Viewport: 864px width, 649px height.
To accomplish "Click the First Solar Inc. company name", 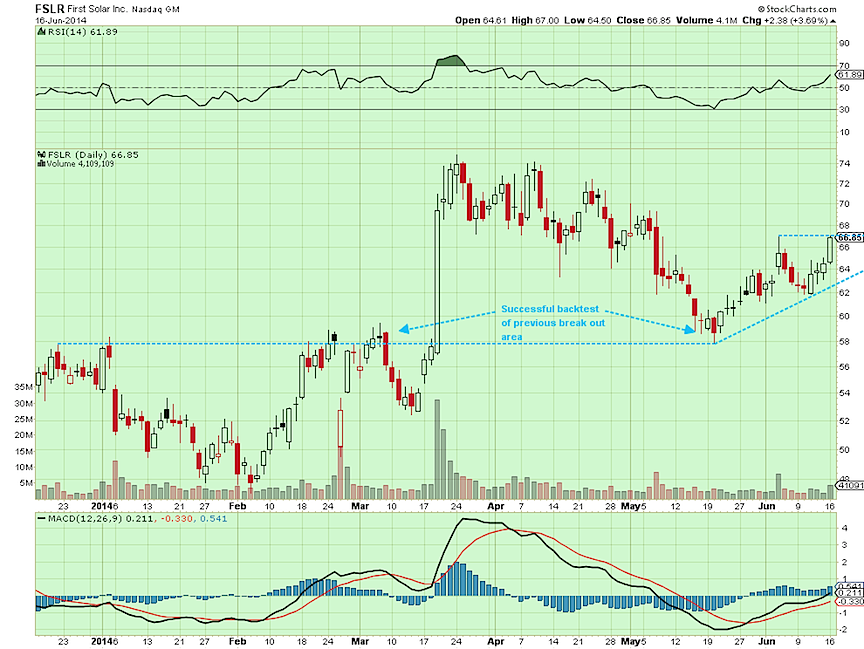I will click(97, 9).
